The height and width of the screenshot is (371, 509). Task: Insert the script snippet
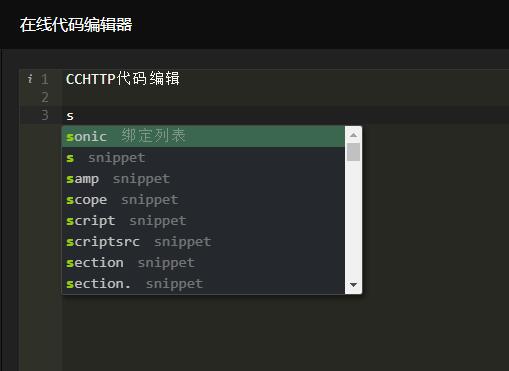(203, 221)
